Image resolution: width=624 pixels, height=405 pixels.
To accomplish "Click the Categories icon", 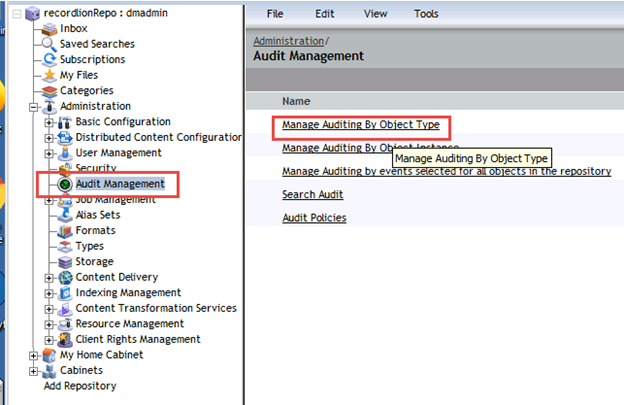I will point(51,91).
